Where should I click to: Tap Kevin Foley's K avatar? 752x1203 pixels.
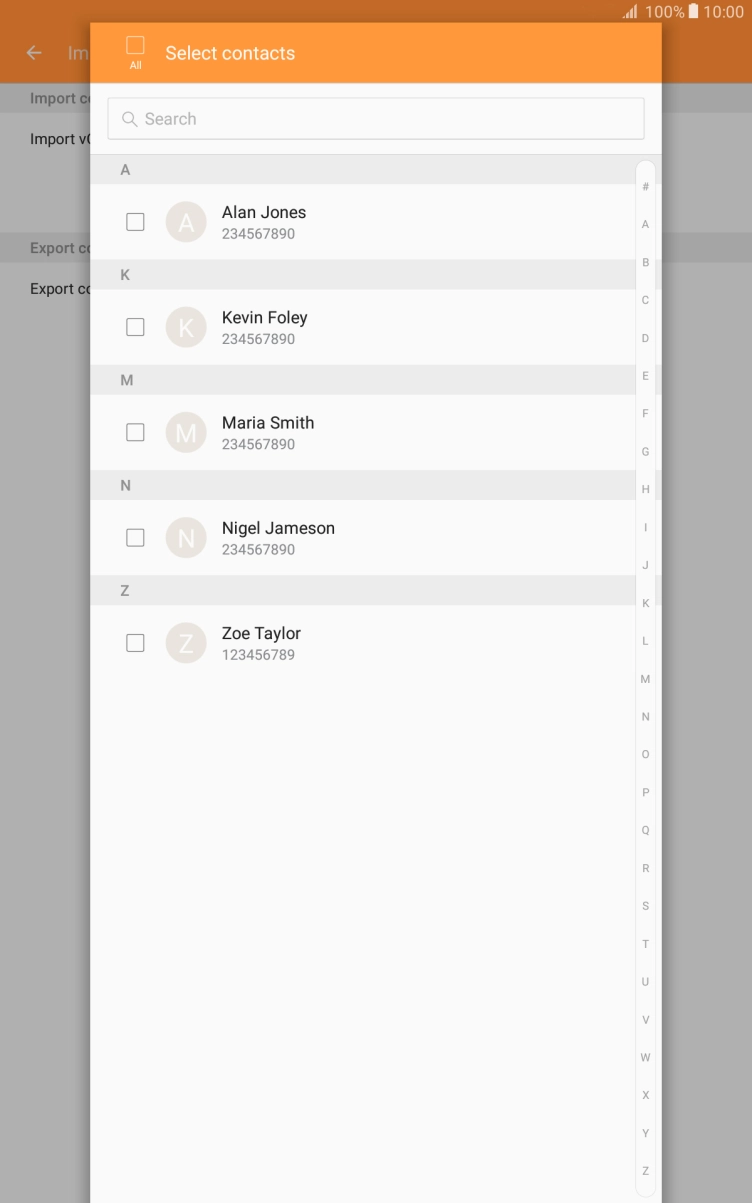click(186, 327)
